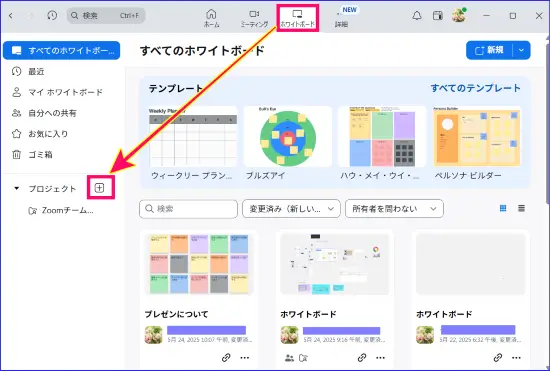The image size is (550, 371).
Task: Choose the ペルソナ ビルダー template
Action: click(x=477, y=143)
